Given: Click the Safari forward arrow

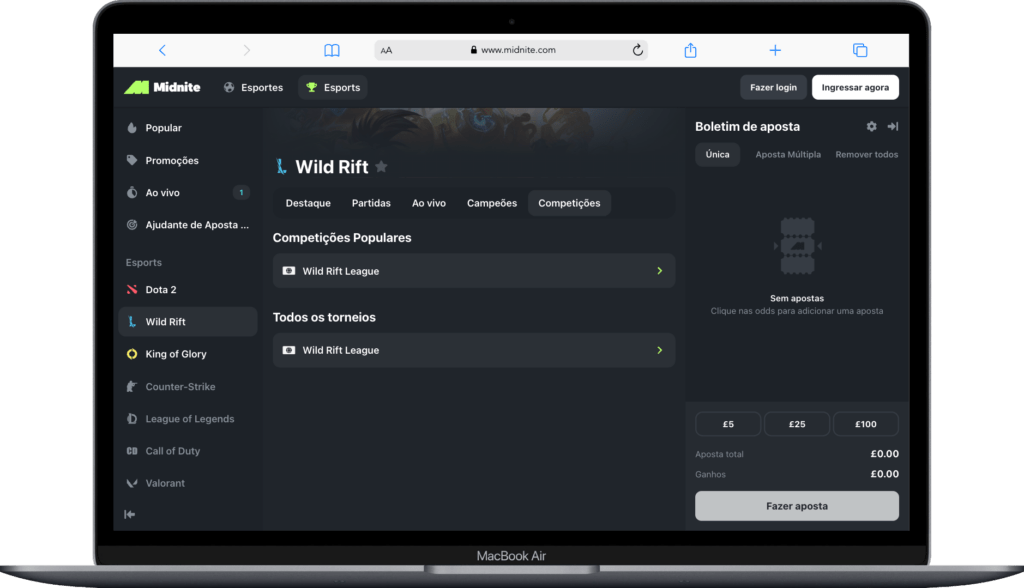Looking at the screenshot, I should click(x=246, y=50).
